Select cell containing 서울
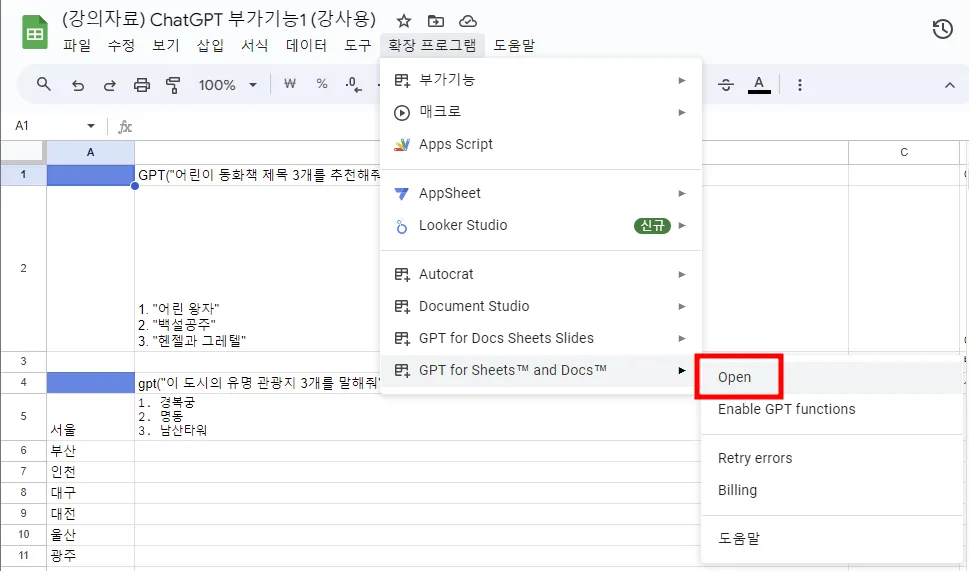 [x=90, y=417]
